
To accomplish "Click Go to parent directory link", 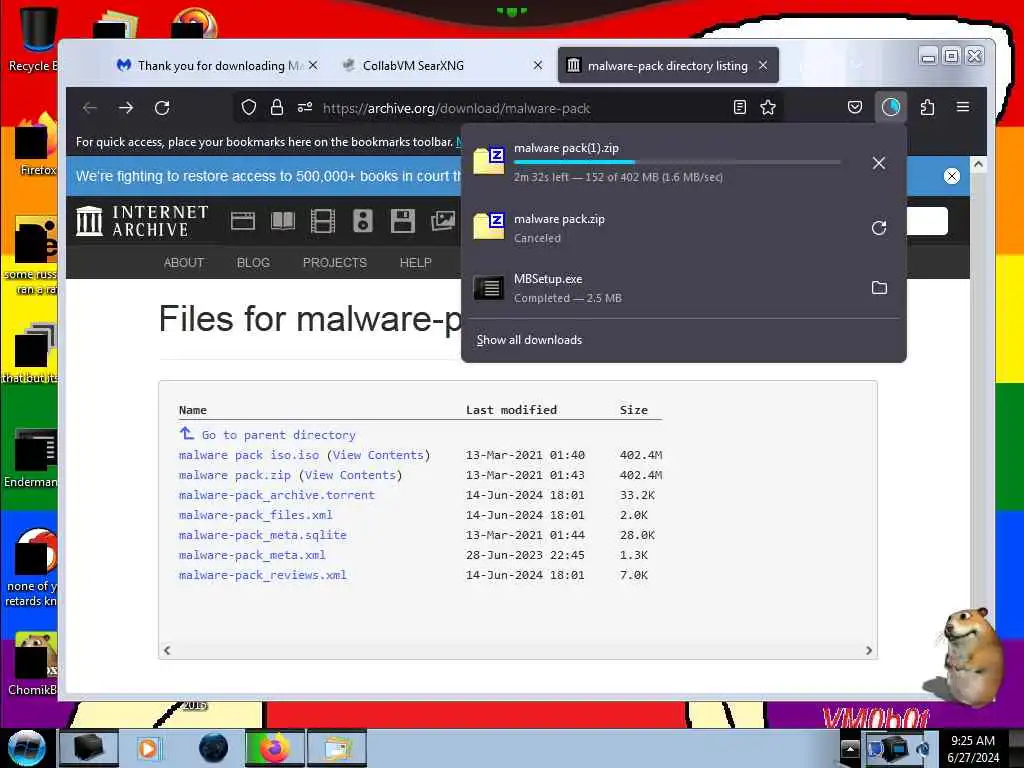I will coord(278,435).
